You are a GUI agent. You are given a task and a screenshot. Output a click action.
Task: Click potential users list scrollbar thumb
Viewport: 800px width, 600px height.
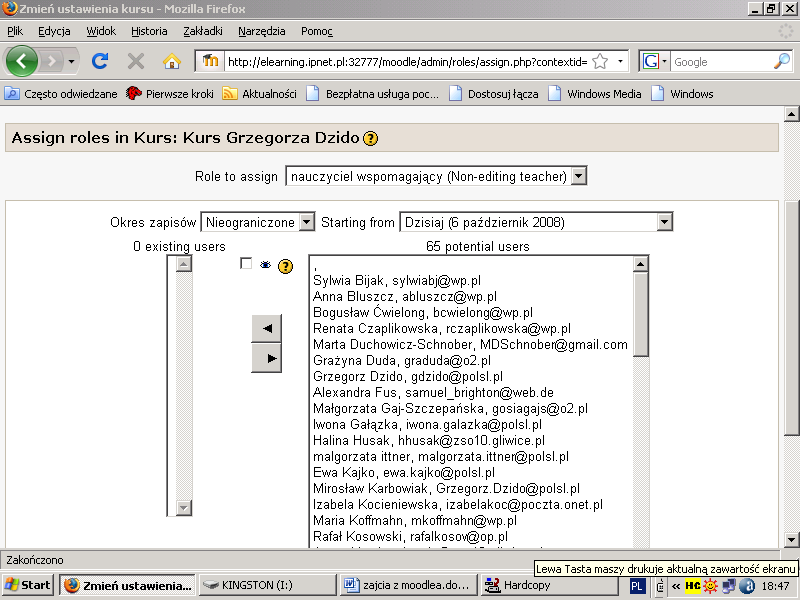pos(640,314)
